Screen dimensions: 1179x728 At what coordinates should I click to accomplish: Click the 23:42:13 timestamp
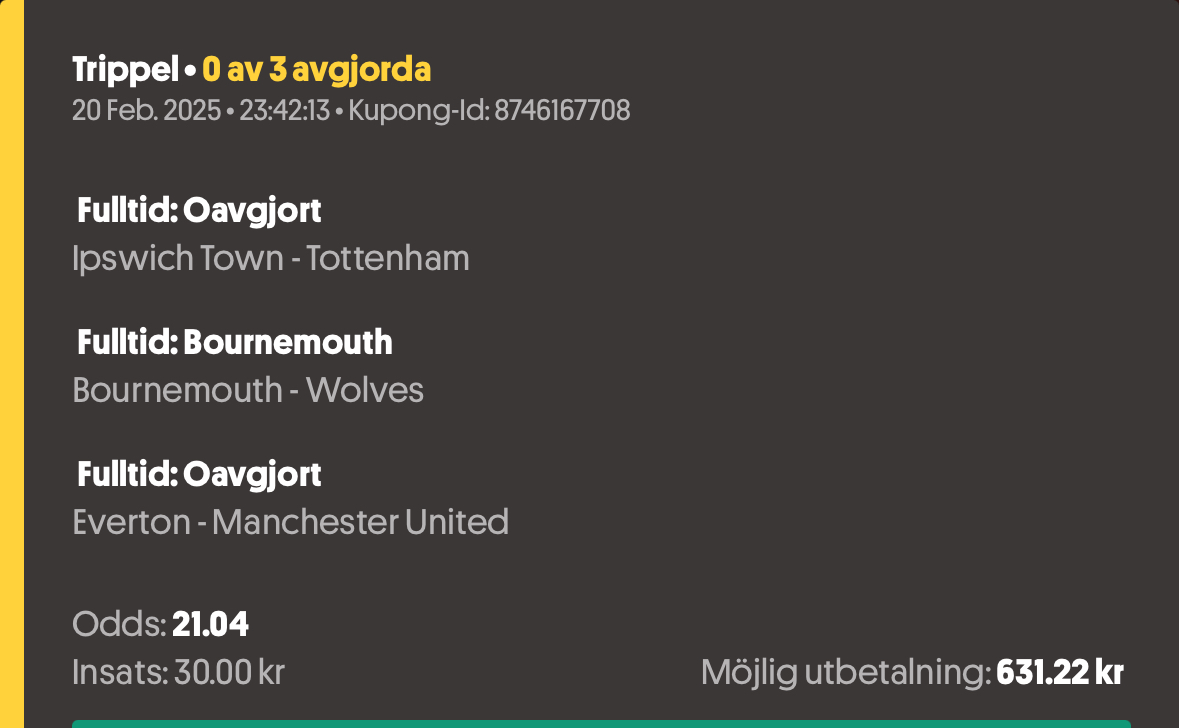click(x=284, y=111)
